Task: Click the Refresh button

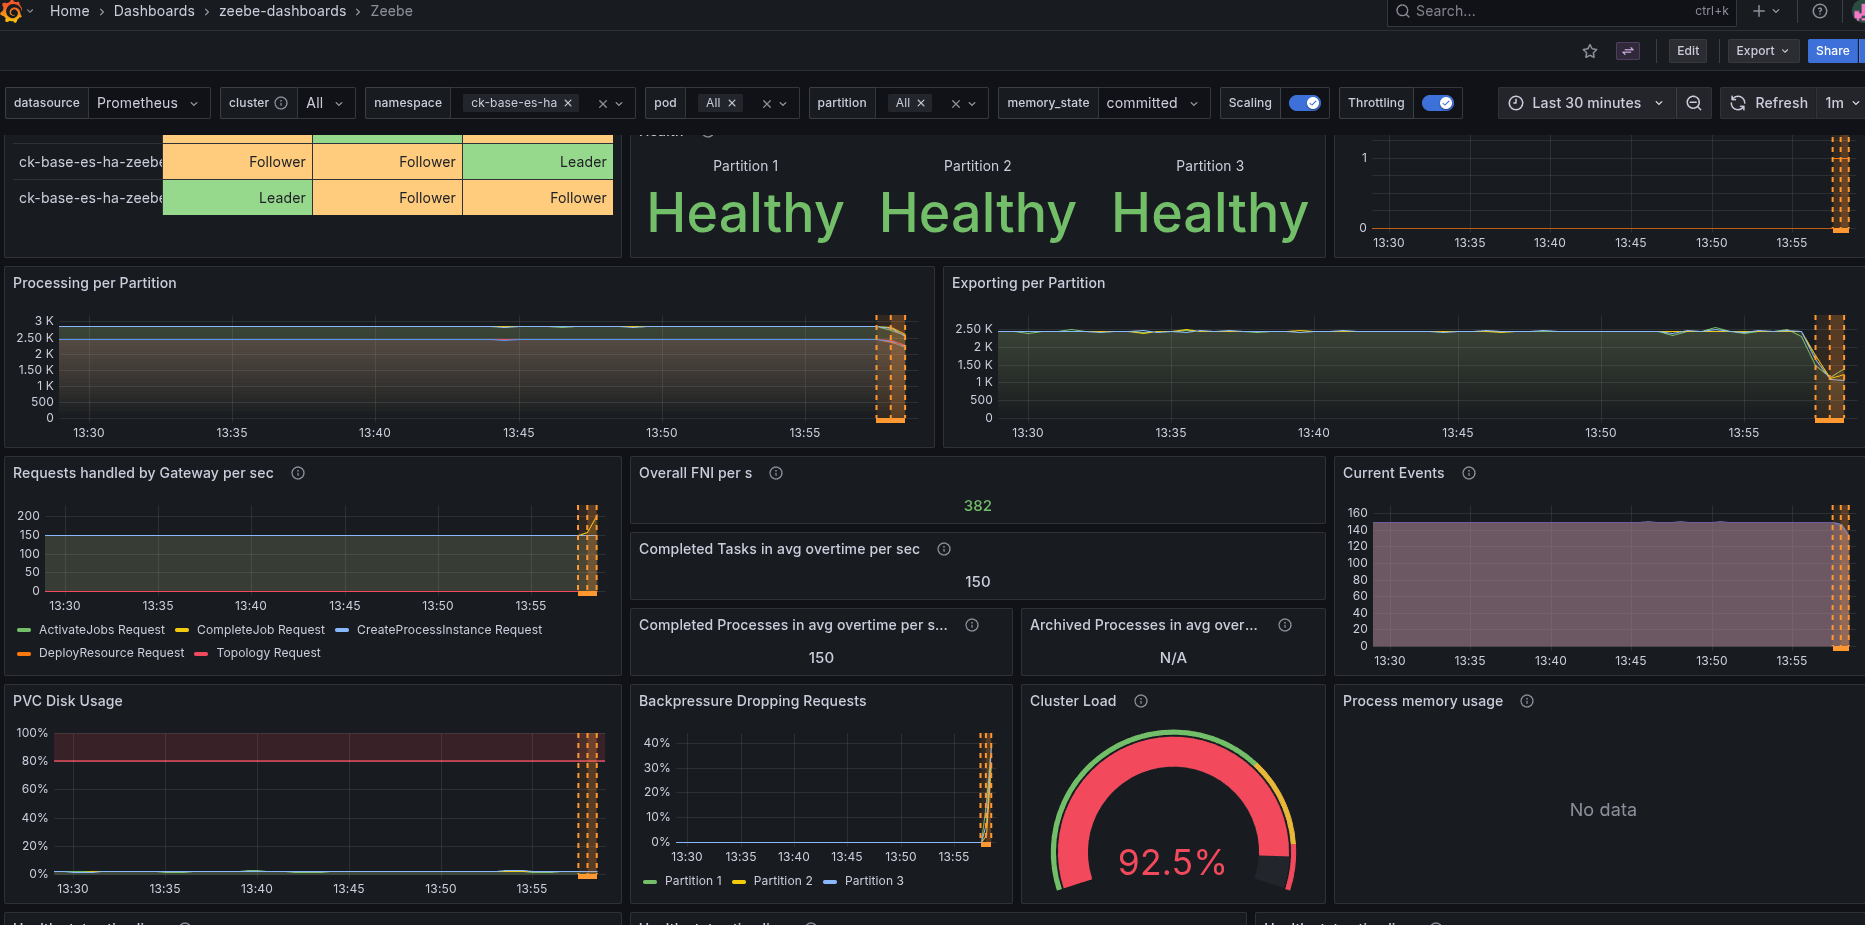Action: (1769, 103)
